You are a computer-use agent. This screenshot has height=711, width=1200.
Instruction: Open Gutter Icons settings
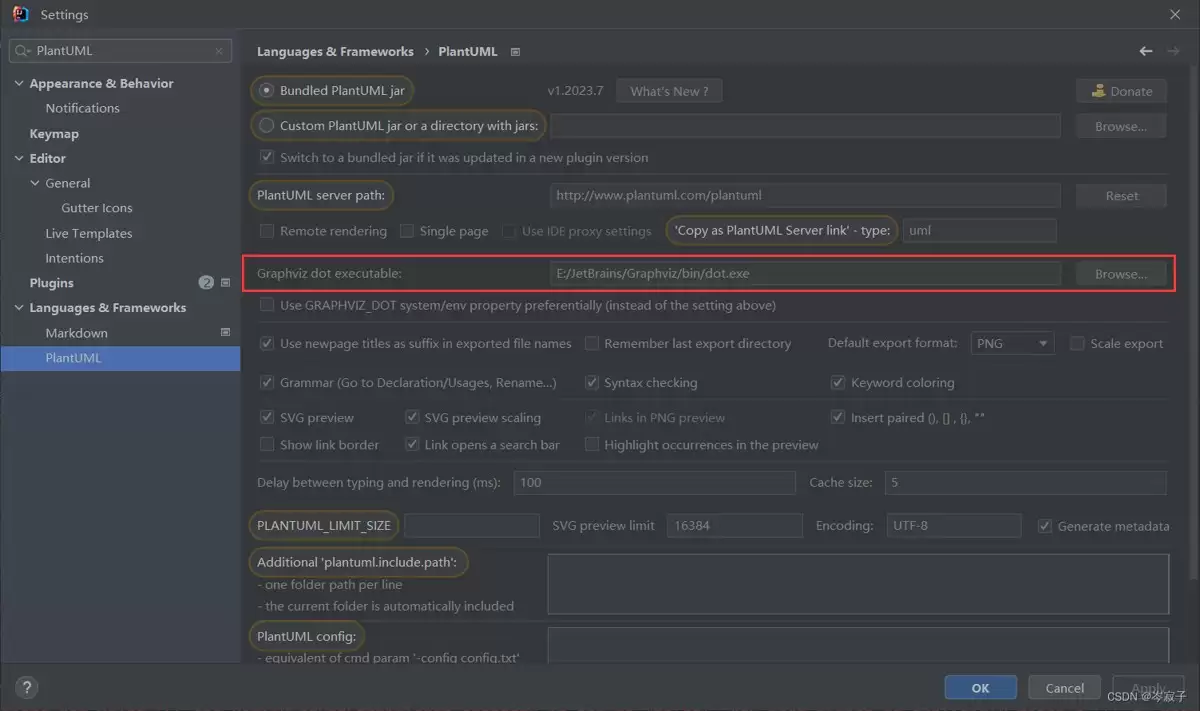96,208
